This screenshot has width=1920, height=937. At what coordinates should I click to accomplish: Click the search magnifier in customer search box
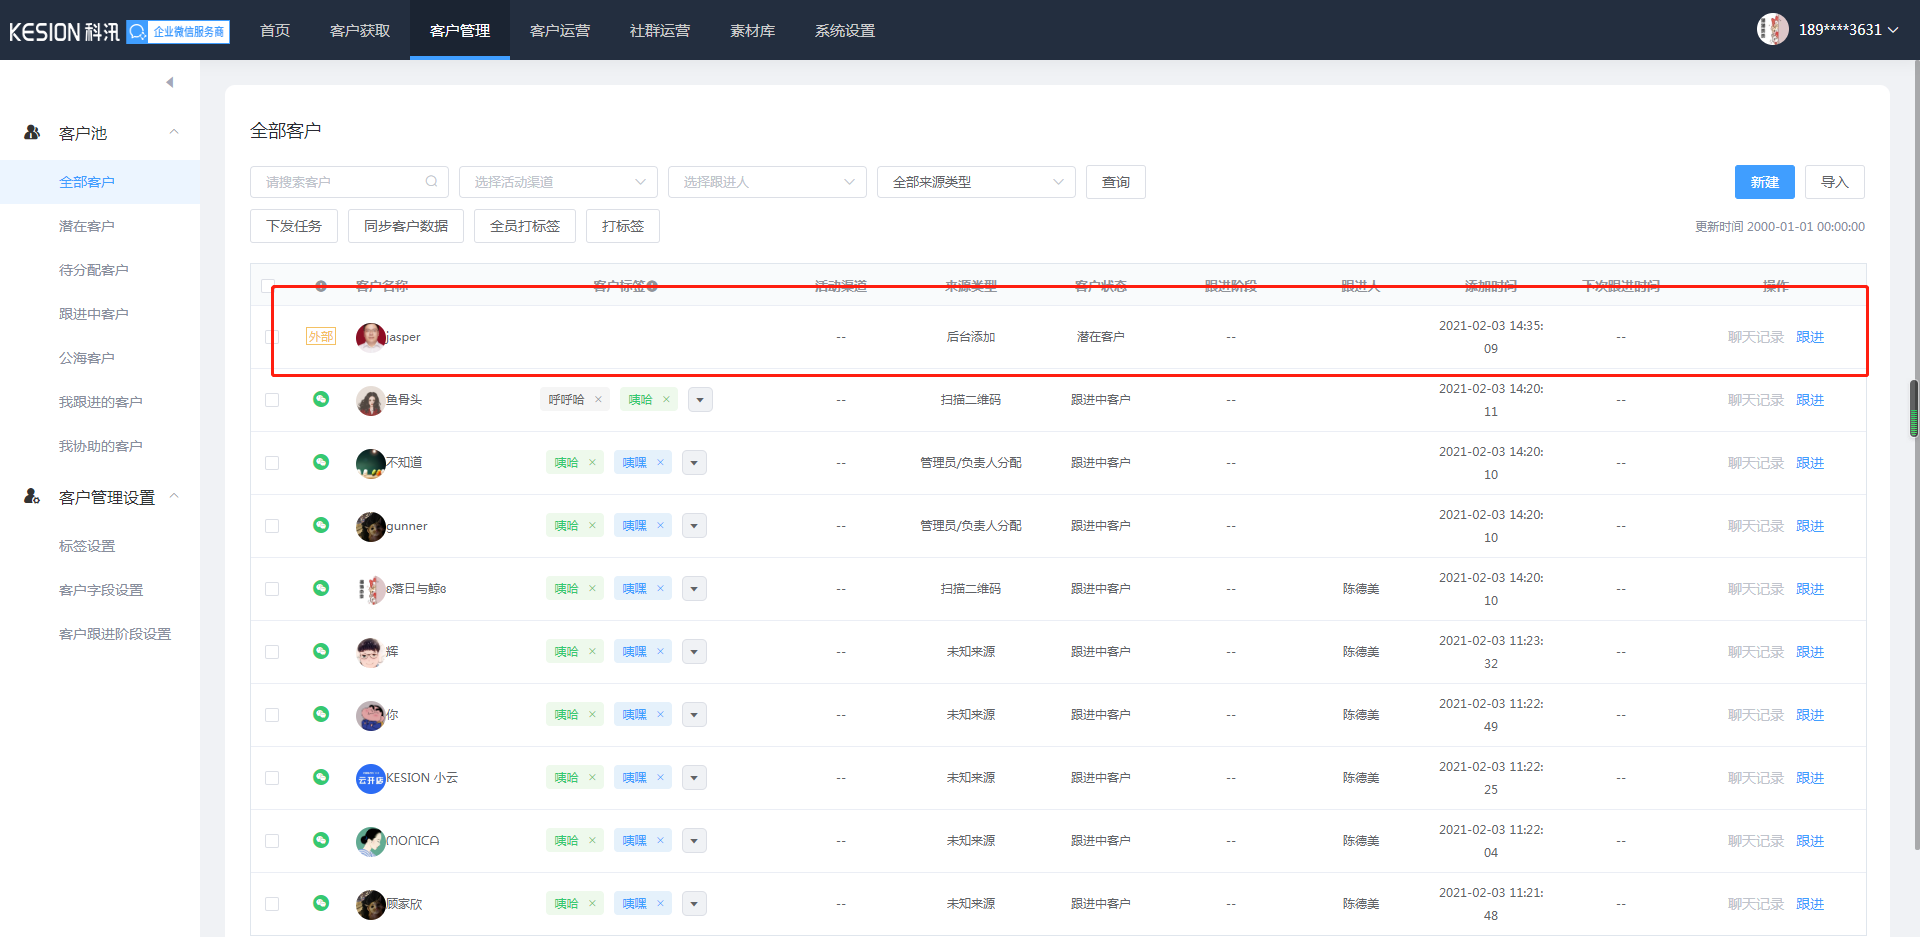tap(431, 182)
